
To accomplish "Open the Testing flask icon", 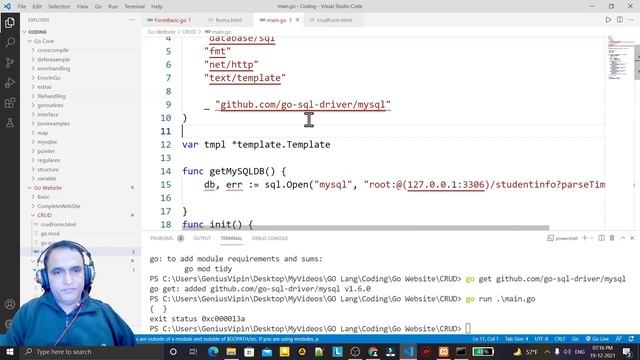I will click(10, 122).
